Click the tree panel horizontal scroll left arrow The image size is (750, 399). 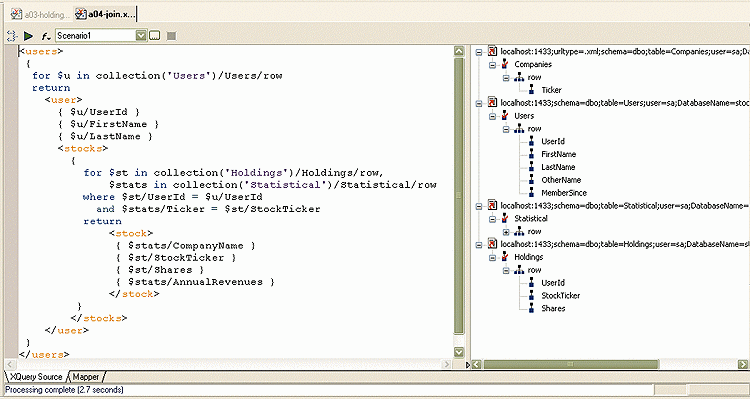[x=476, y=365]
